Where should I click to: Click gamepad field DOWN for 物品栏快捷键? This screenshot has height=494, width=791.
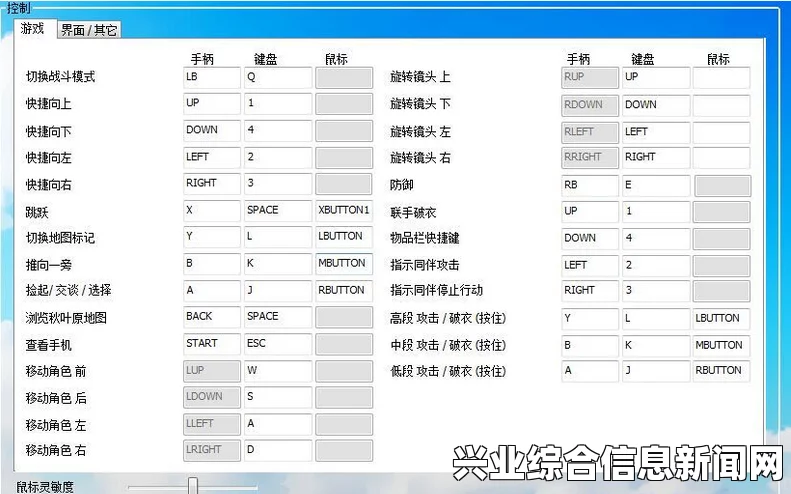(590, 239)
